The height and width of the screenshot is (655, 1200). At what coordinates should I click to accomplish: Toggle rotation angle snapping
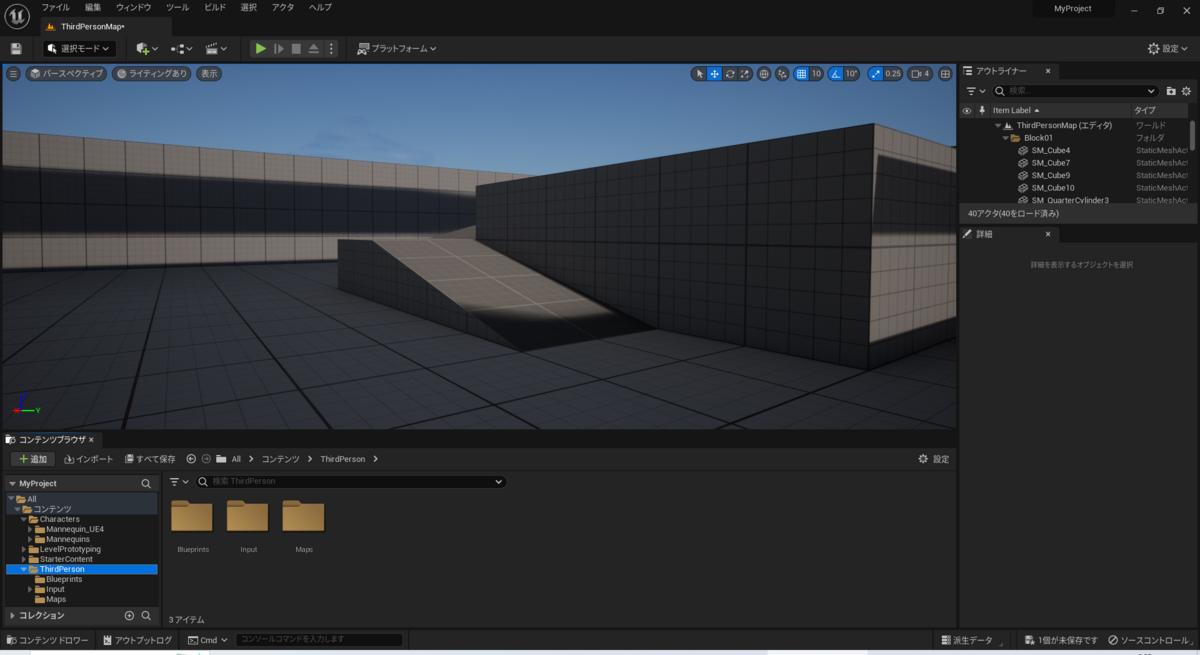(835, 74)
